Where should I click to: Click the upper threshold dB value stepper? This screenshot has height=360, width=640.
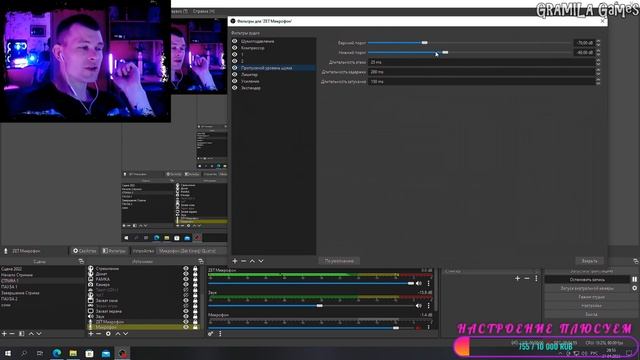(598, 42)
